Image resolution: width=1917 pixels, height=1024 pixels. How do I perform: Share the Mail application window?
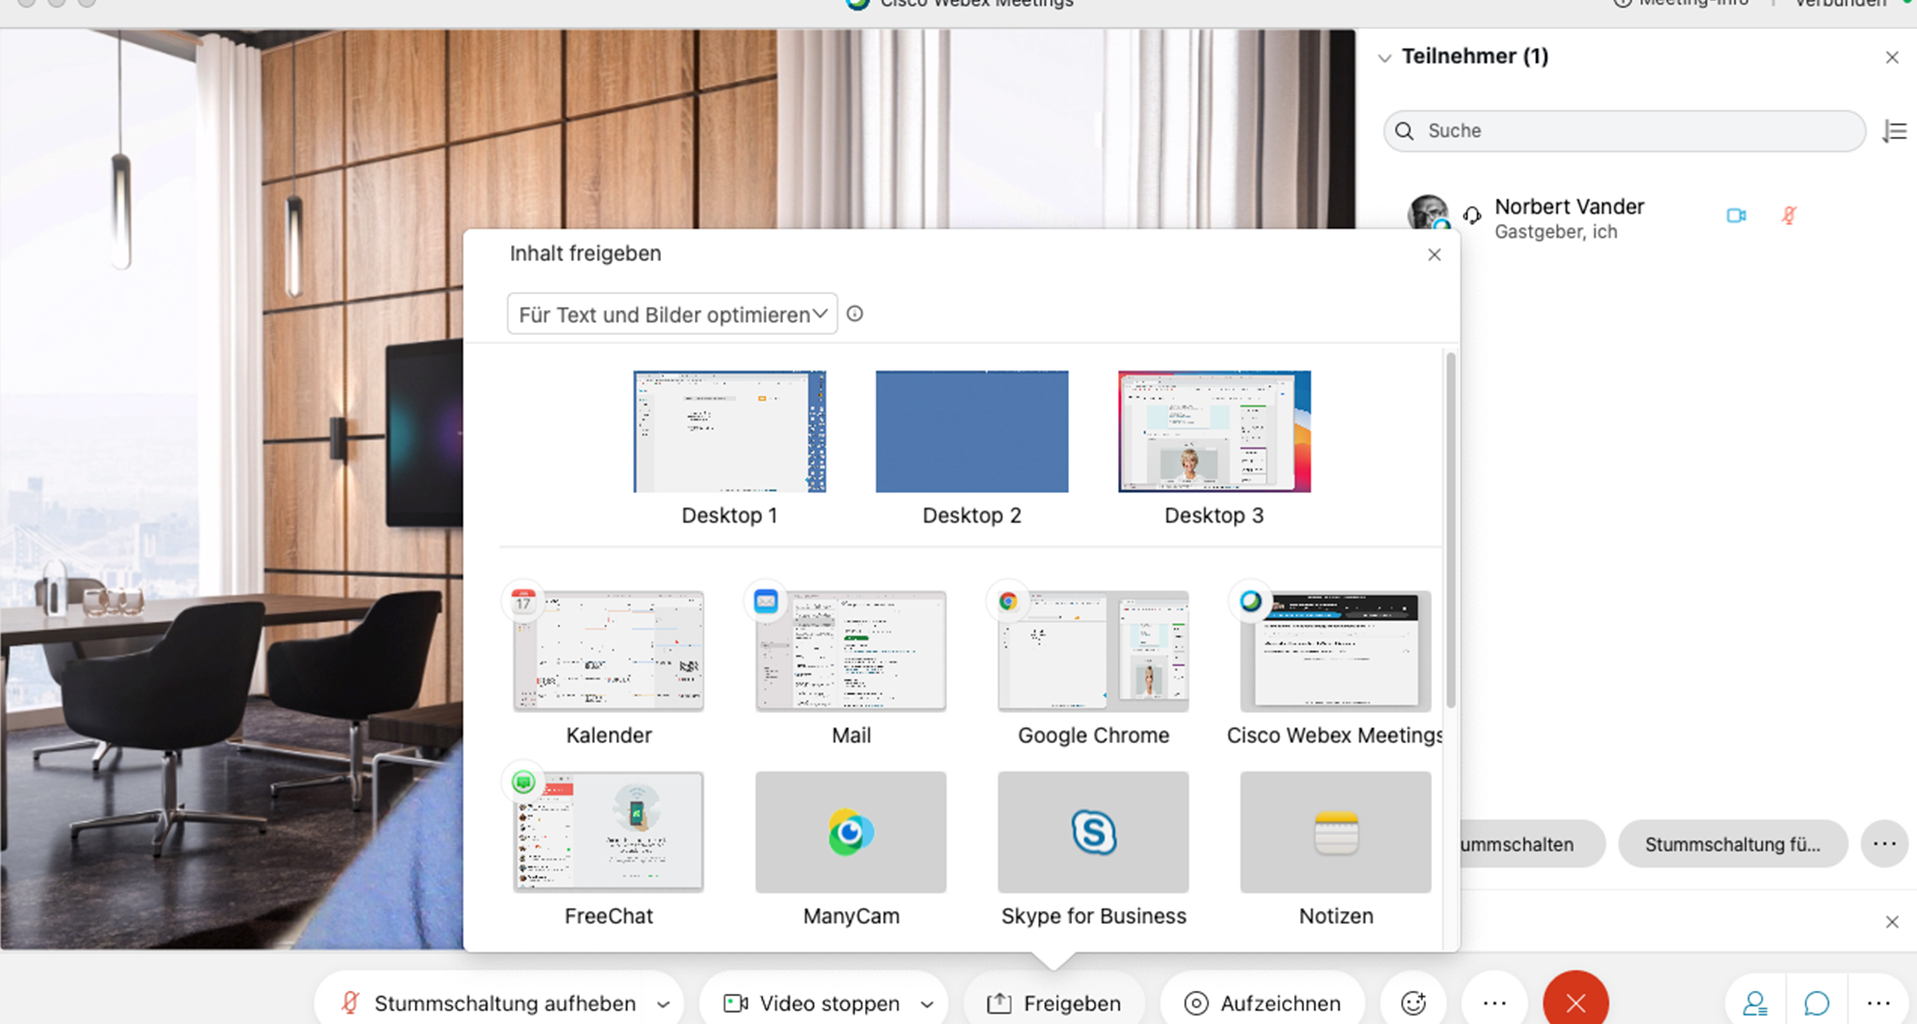point(850,650)
